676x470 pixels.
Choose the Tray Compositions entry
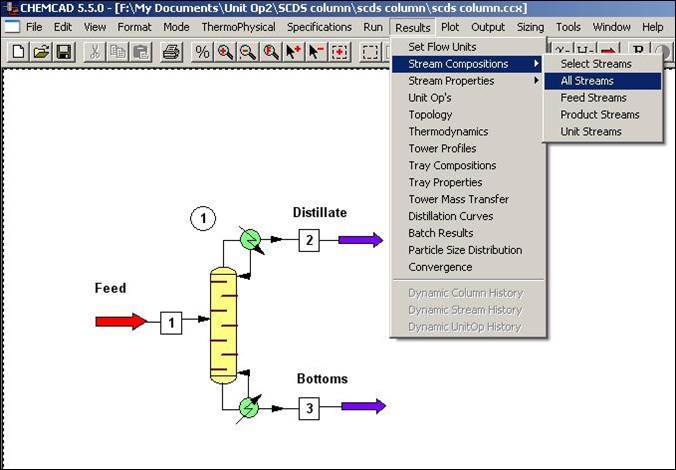467,166
